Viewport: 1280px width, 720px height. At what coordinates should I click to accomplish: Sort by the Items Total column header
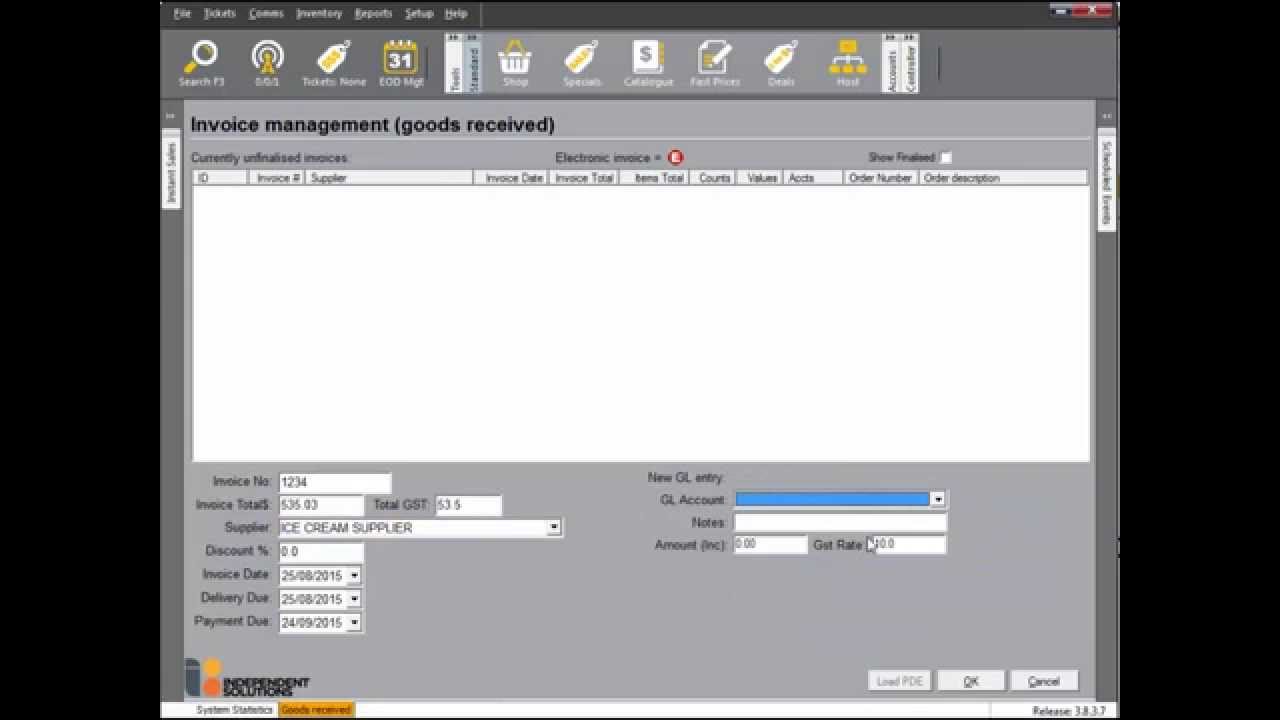pyautogui.click(x=654, y=178)
